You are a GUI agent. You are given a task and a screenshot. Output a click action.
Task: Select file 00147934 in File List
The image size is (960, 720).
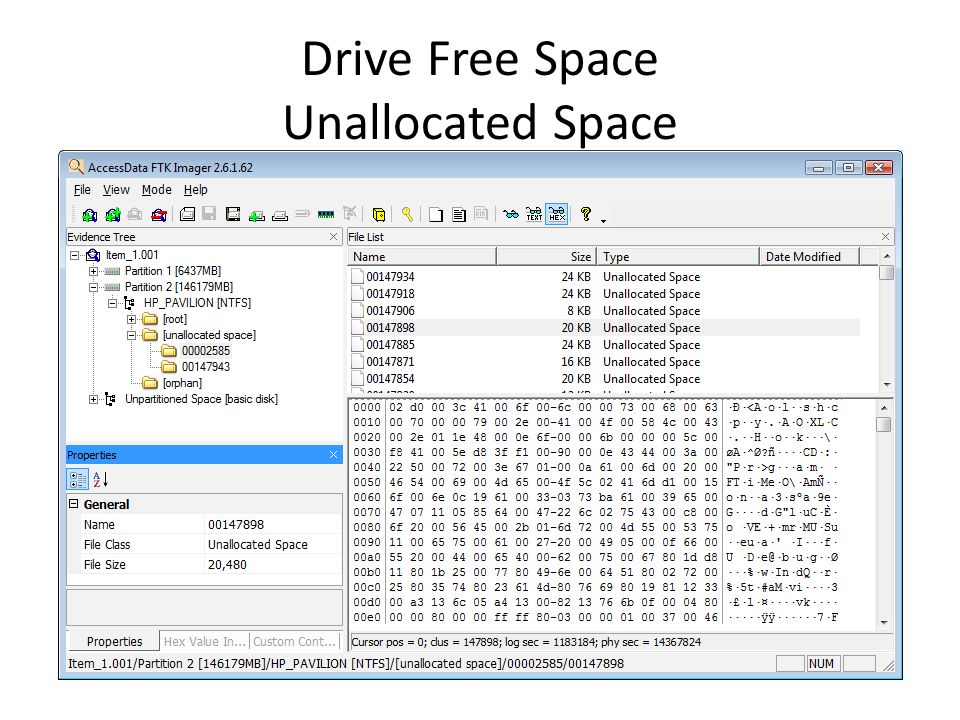click(390, 277)
